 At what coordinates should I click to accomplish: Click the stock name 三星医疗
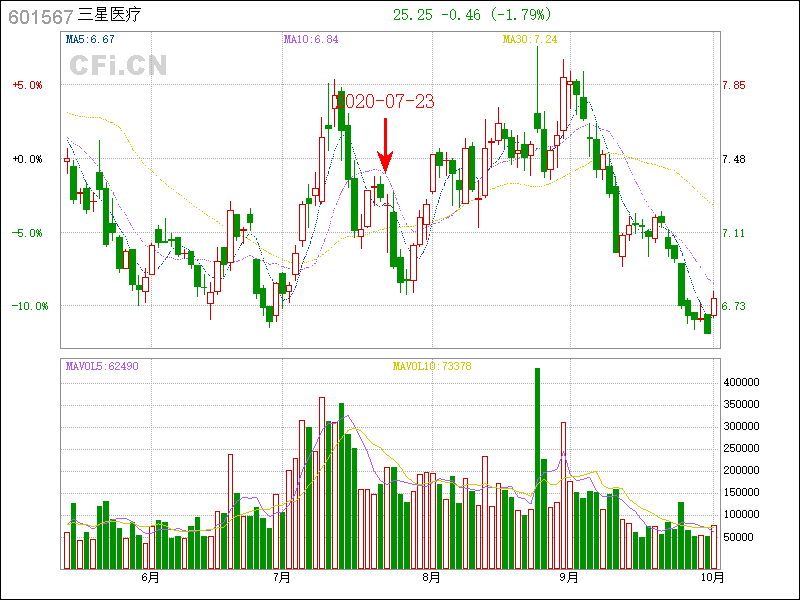pos(113,15)
